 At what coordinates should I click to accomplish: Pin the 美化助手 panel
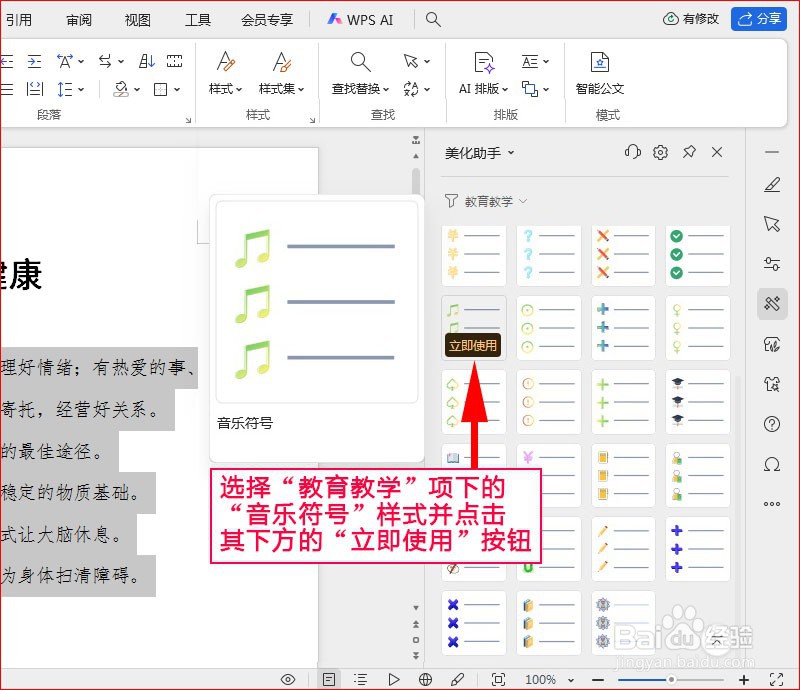[689, 152]
